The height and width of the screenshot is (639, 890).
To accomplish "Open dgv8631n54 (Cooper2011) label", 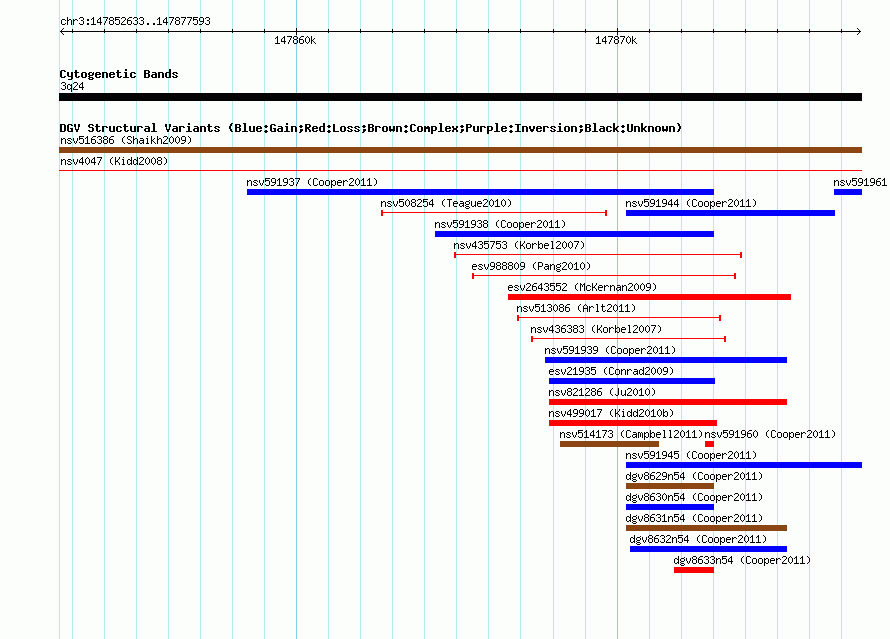I will (694, 518).
